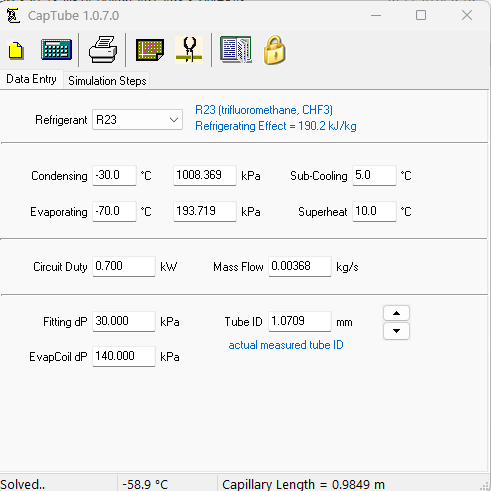Close the CapTube window
Image resolution: width=491 pixels, height=491 pixels.
[467, 15]
